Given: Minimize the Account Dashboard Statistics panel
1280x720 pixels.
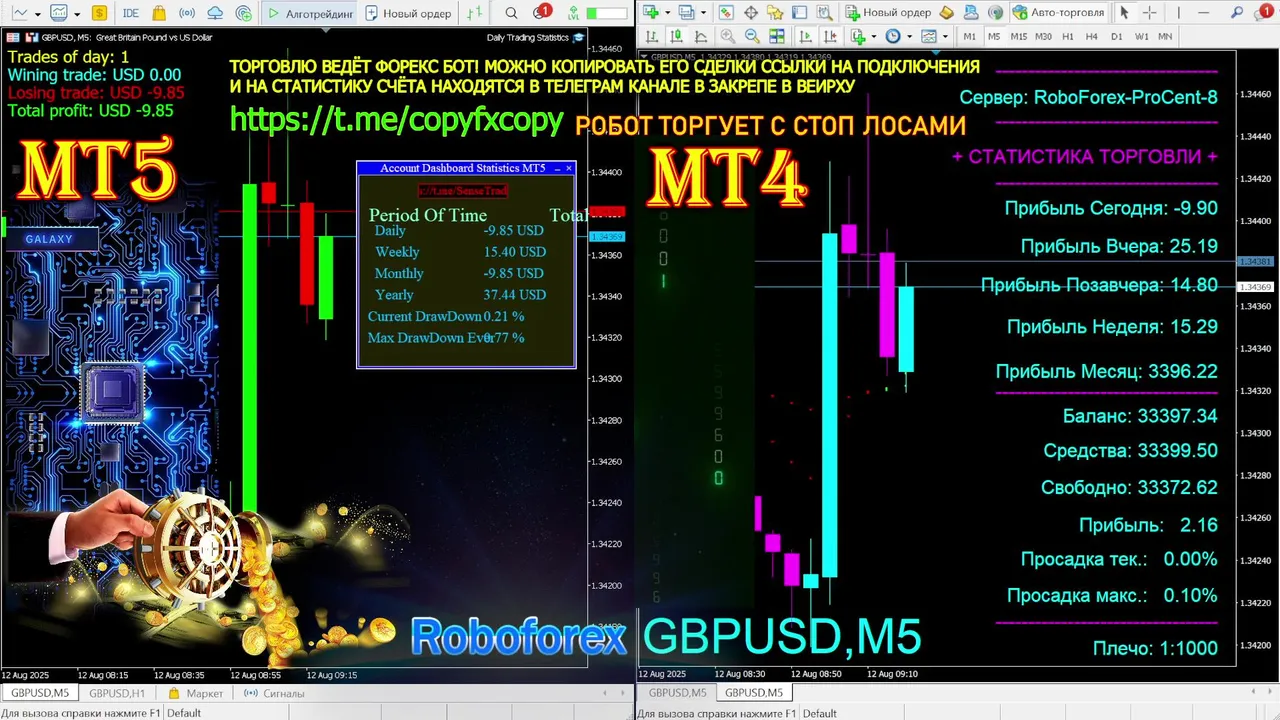Looking at the screenshot, I should click(x=557, y=168).
